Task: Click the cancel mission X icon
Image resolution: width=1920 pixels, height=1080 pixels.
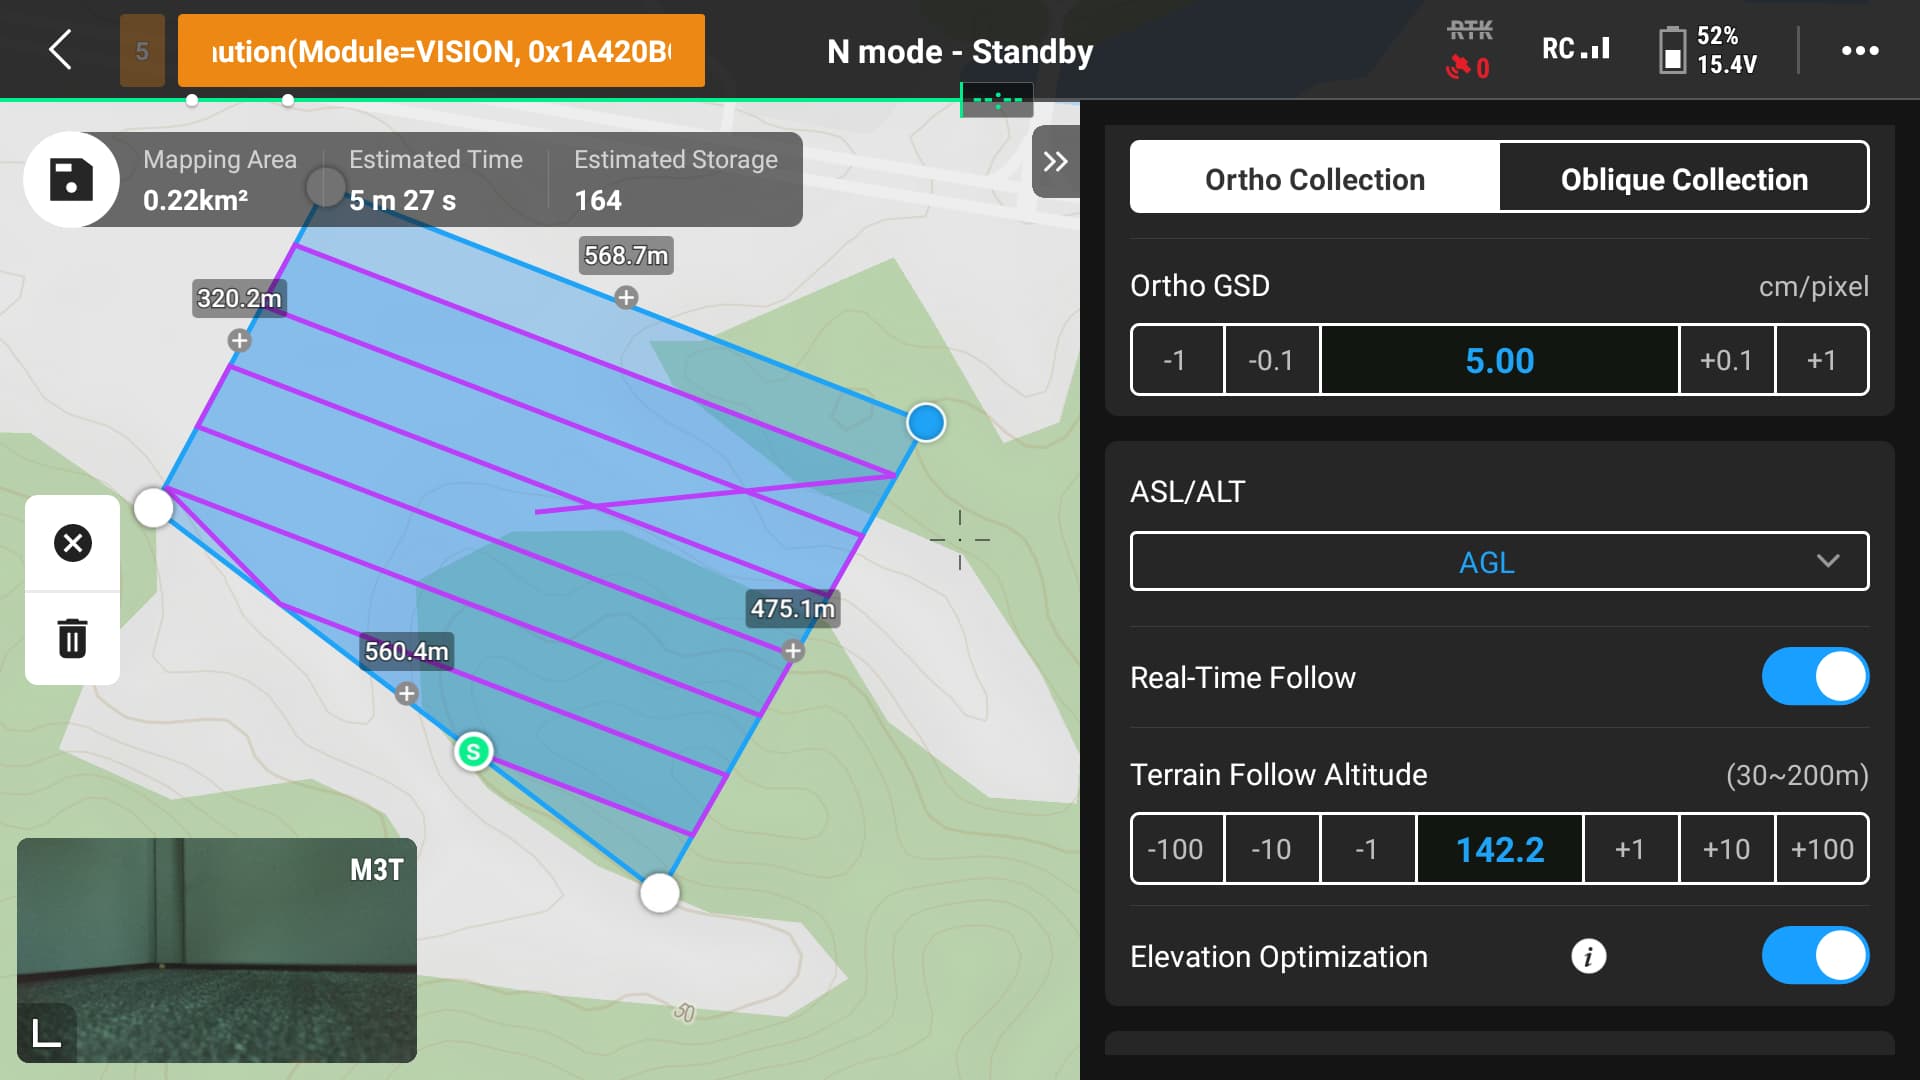Action: coord(71,542)
